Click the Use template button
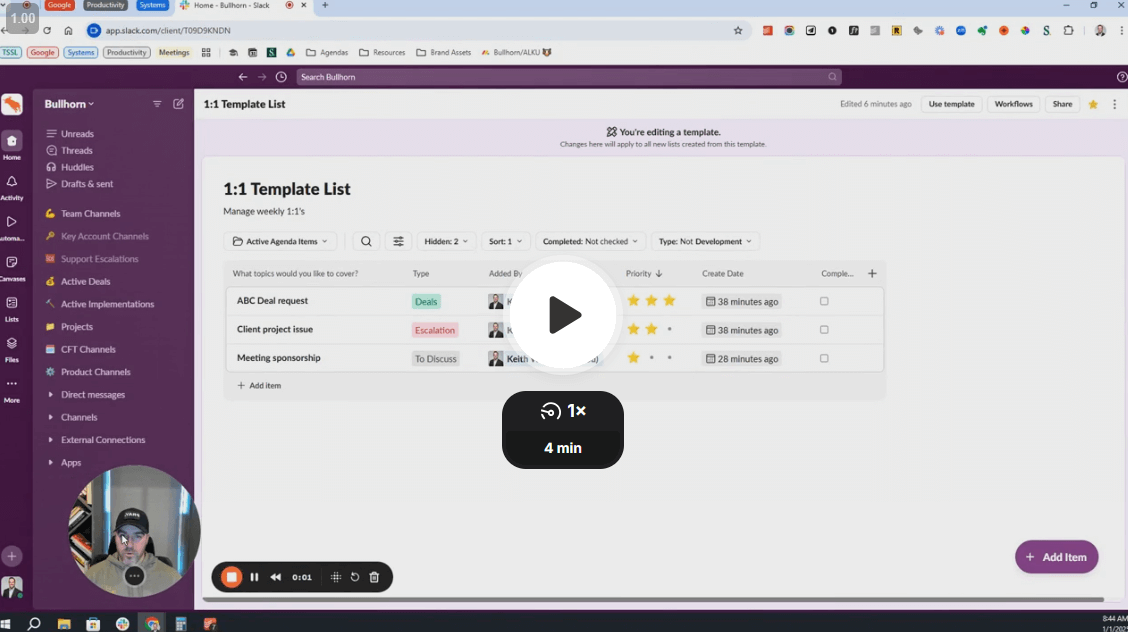The height and width of the screenshot is (632, 1128). coord(951,104)
